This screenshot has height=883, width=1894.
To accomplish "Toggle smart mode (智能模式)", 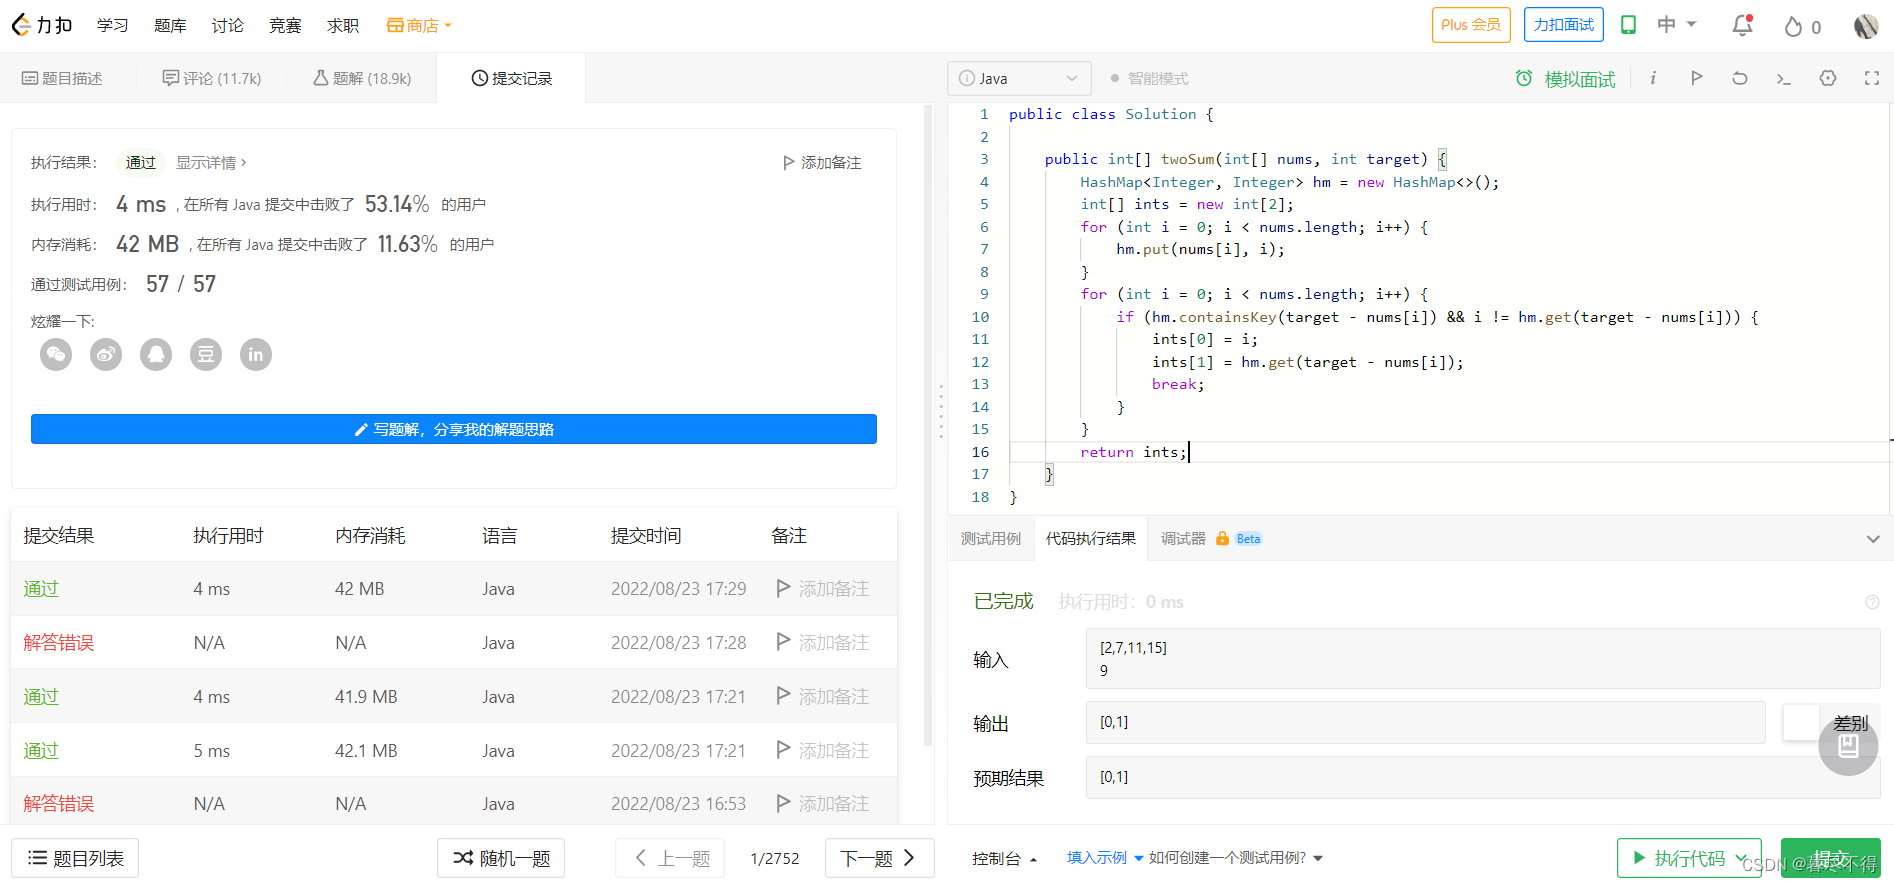I will click(x=1149, y=78).
